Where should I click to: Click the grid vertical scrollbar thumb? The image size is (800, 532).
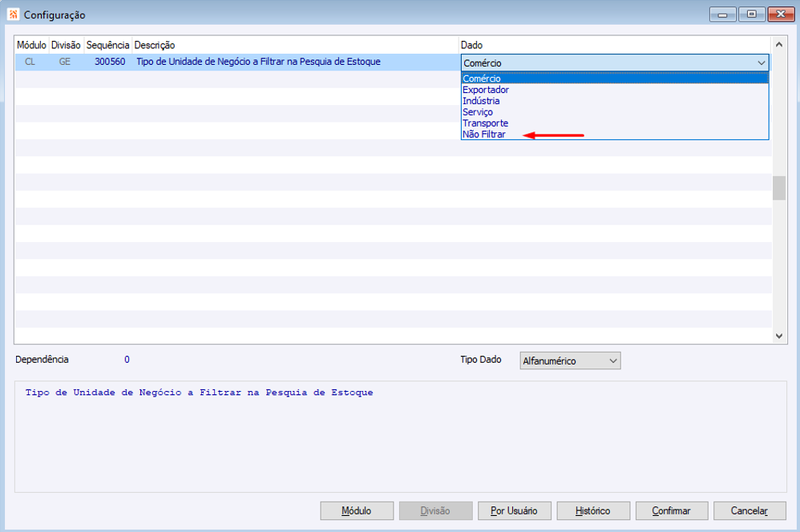tap(779, 188)
